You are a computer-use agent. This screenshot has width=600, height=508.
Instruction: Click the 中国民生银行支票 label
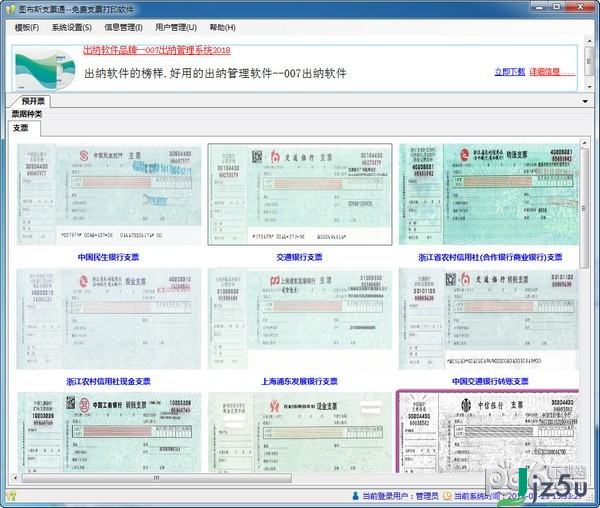point(108,257)
